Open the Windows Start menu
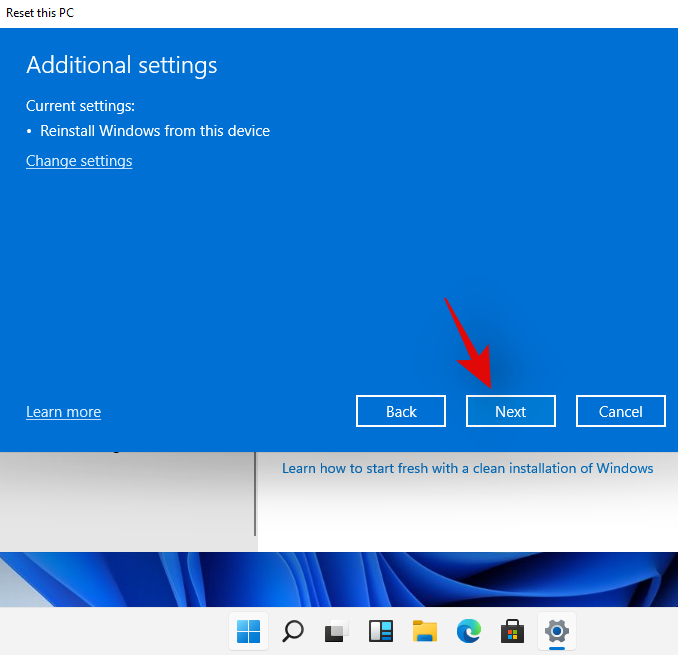This screenshot has height=655, width=678. [249, 631]
